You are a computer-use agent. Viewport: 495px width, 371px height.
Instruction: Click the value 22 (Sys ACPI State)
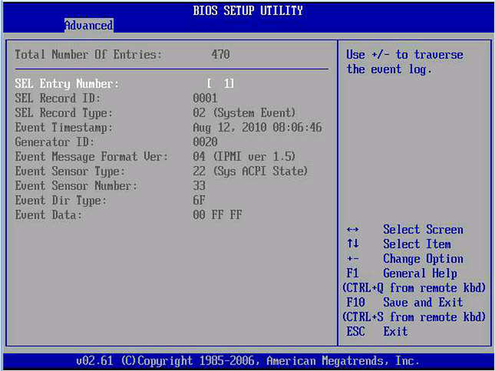(250, 171)
